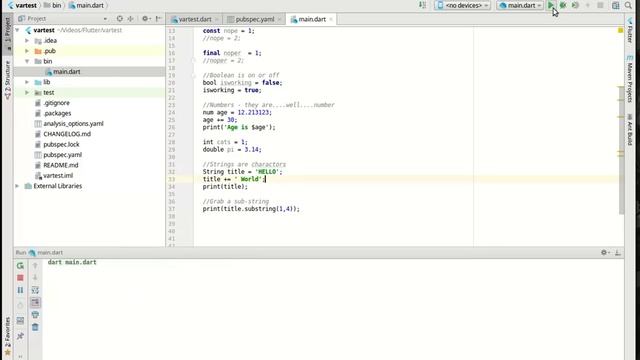Switch to pubspec.yaml editor tab
The width and height of the screenshot is (640, 360).
pyautogui.click(x=254, y=19)
